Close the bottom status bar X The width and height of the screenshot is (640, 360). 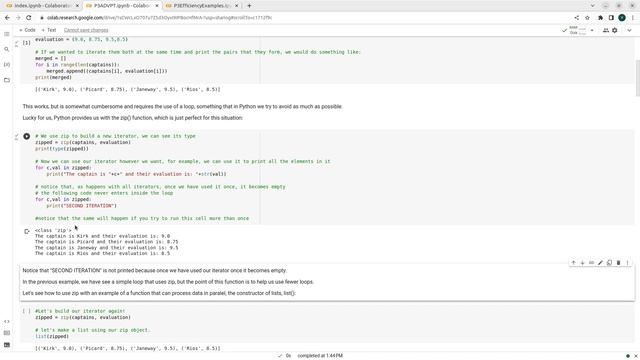tap(636, 356)
